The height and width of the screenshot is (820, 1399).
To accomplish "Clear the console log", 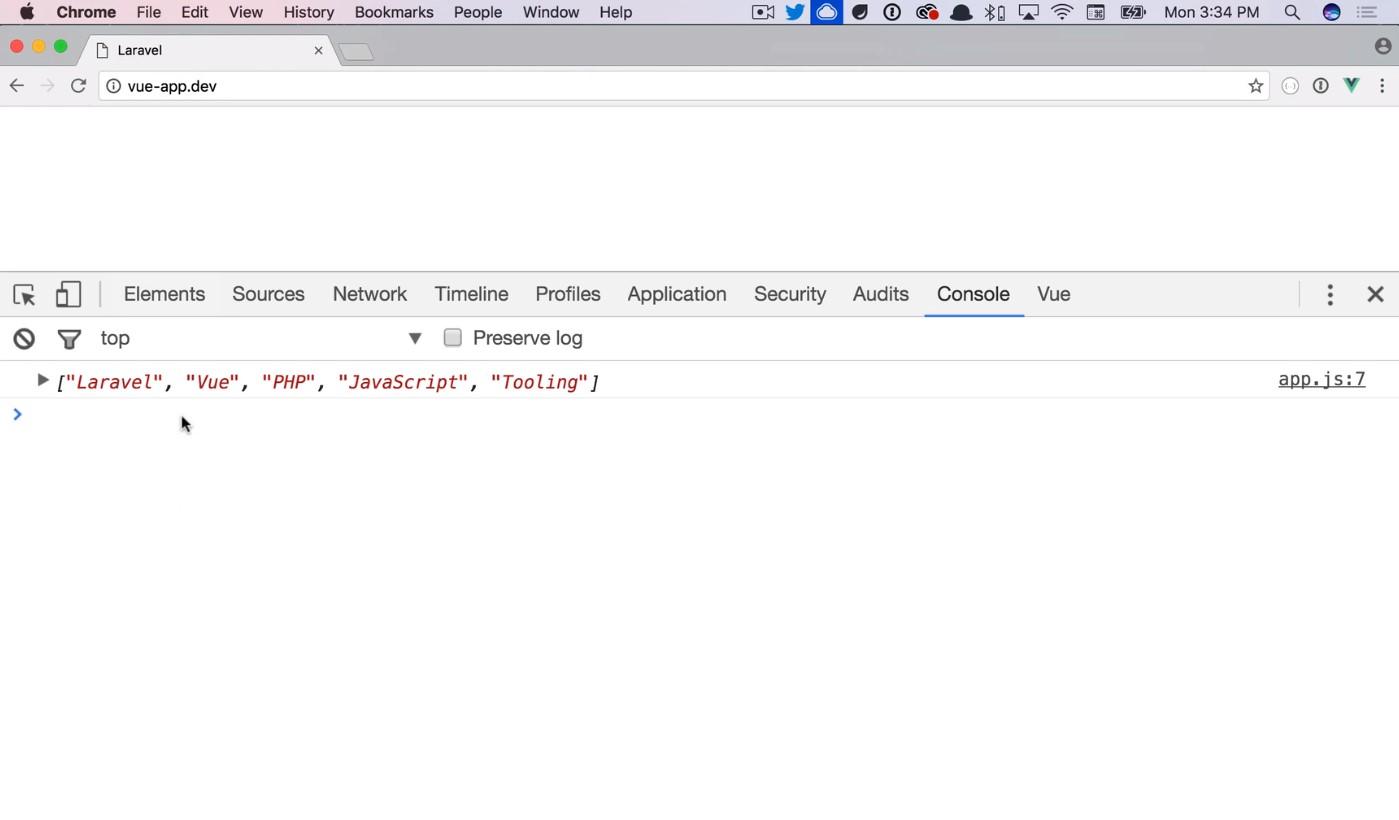I will click(x=24, y=339).
